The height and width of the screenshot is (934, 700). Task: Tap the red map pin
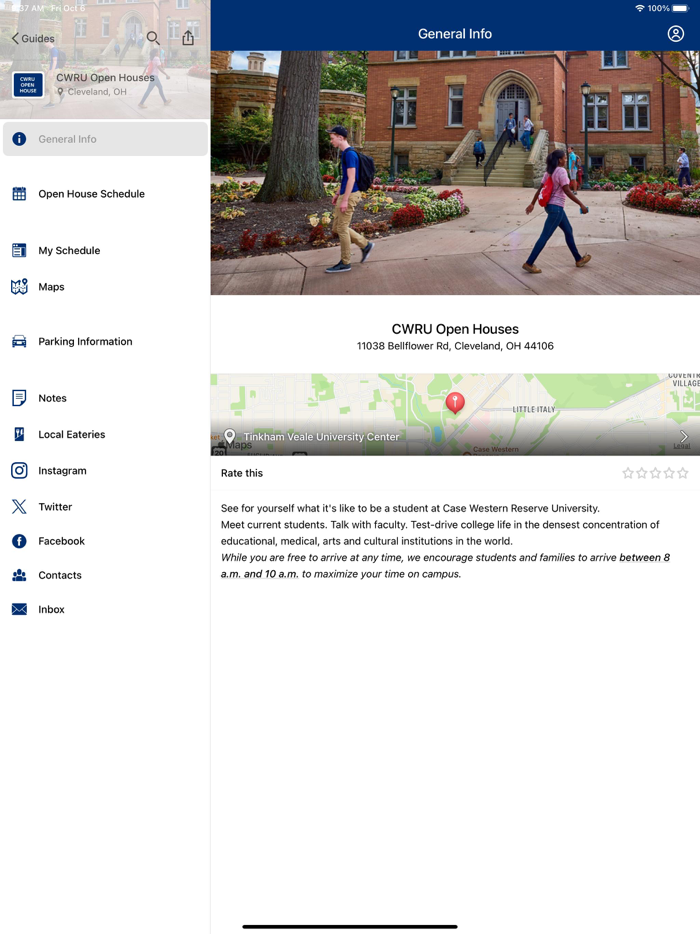pyautogui.click(x=455, y=403)
